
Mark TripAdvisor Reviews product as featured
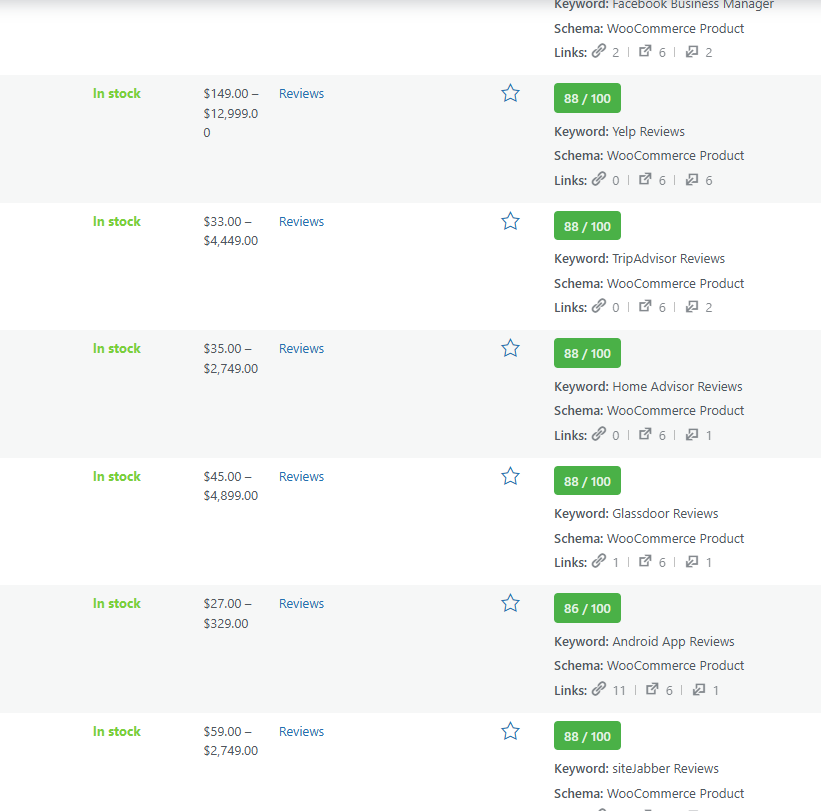510,221
